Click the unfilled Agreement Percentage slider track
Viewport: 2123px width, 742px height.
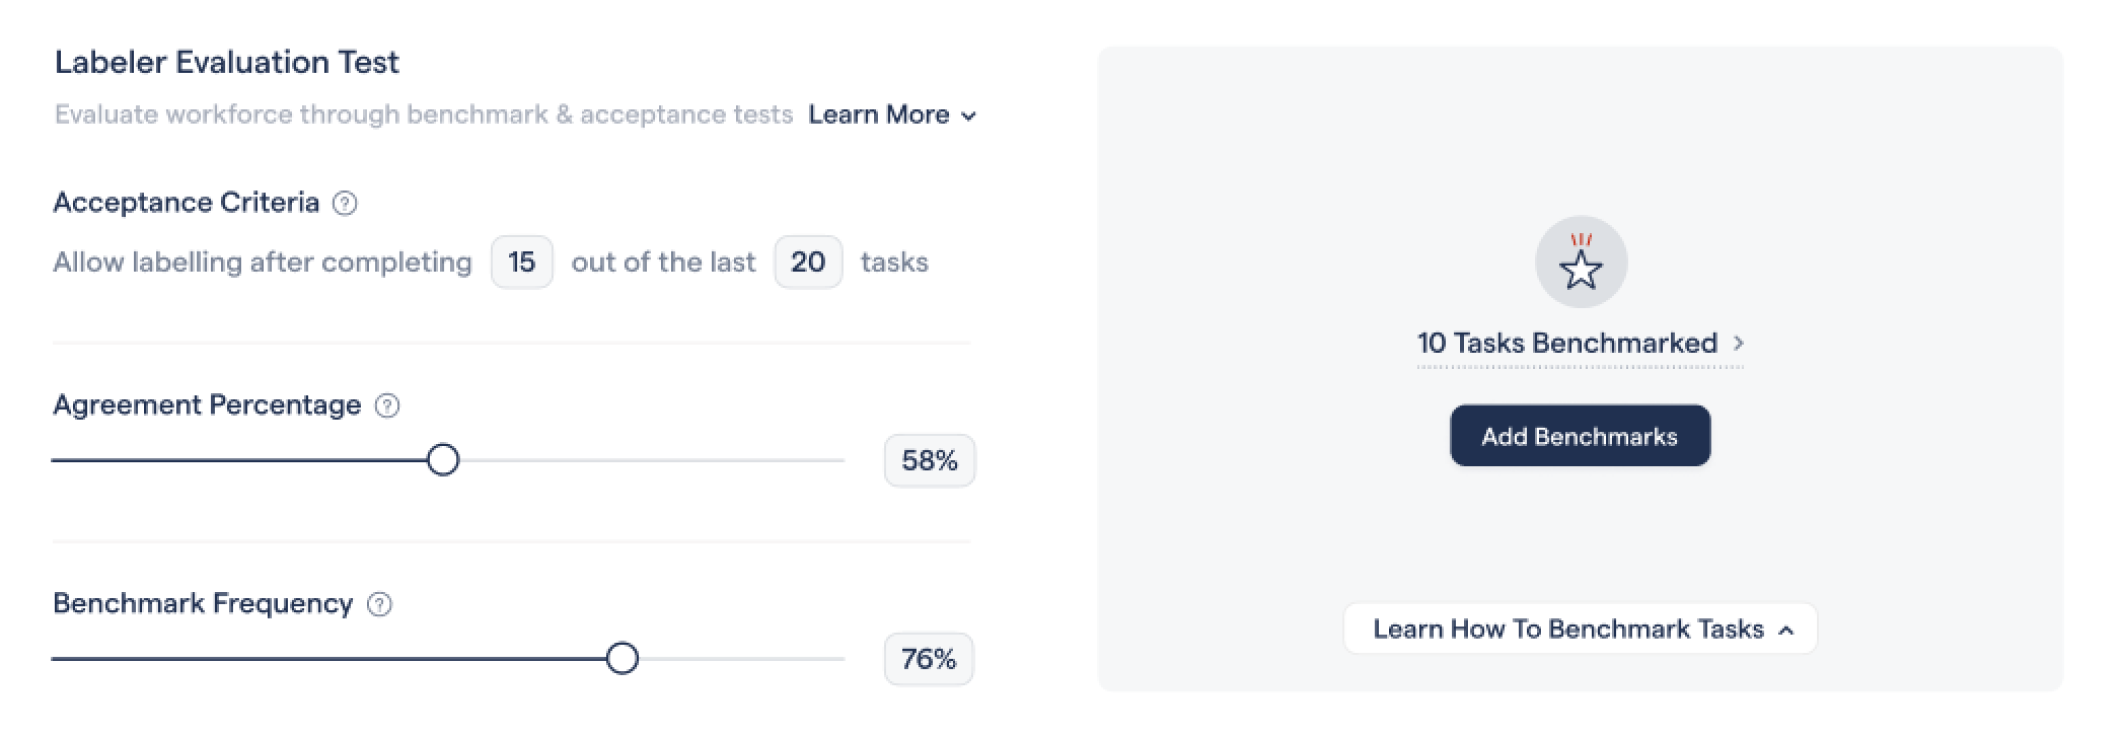click(650, 460)
